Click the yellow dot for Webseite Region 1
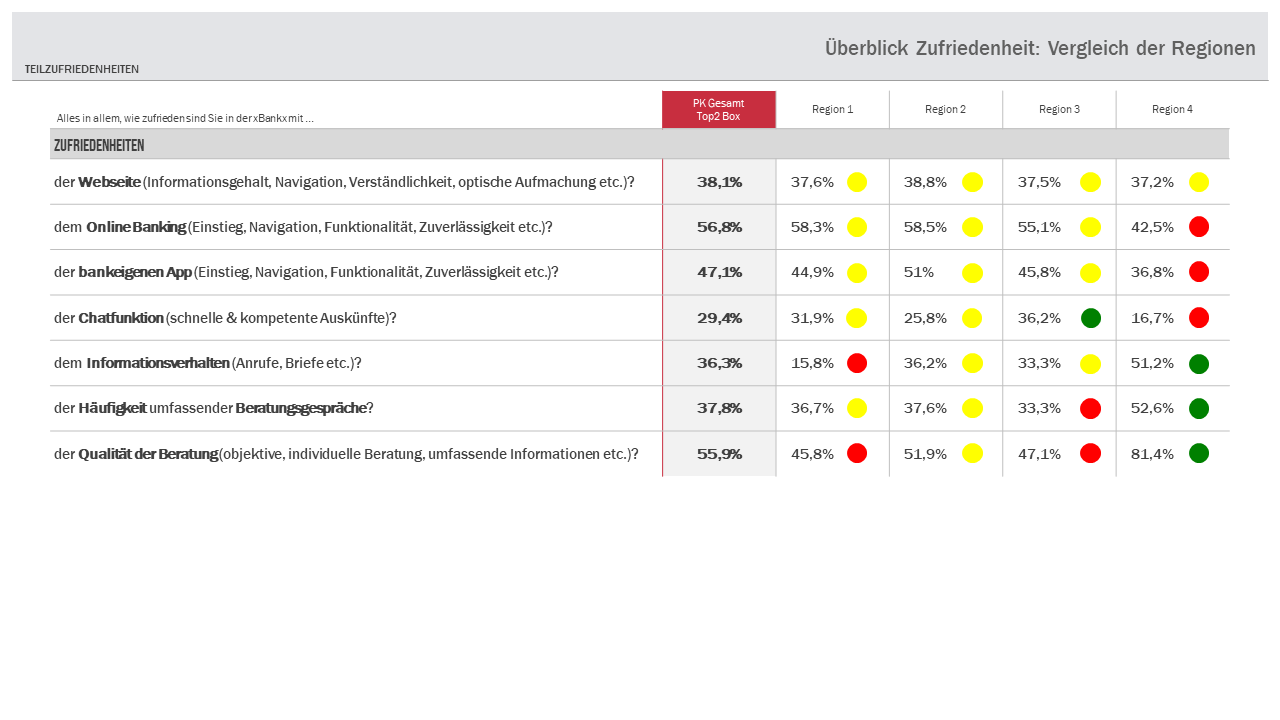The width and height of the screenshot is (1280, 720). (857, 182)
